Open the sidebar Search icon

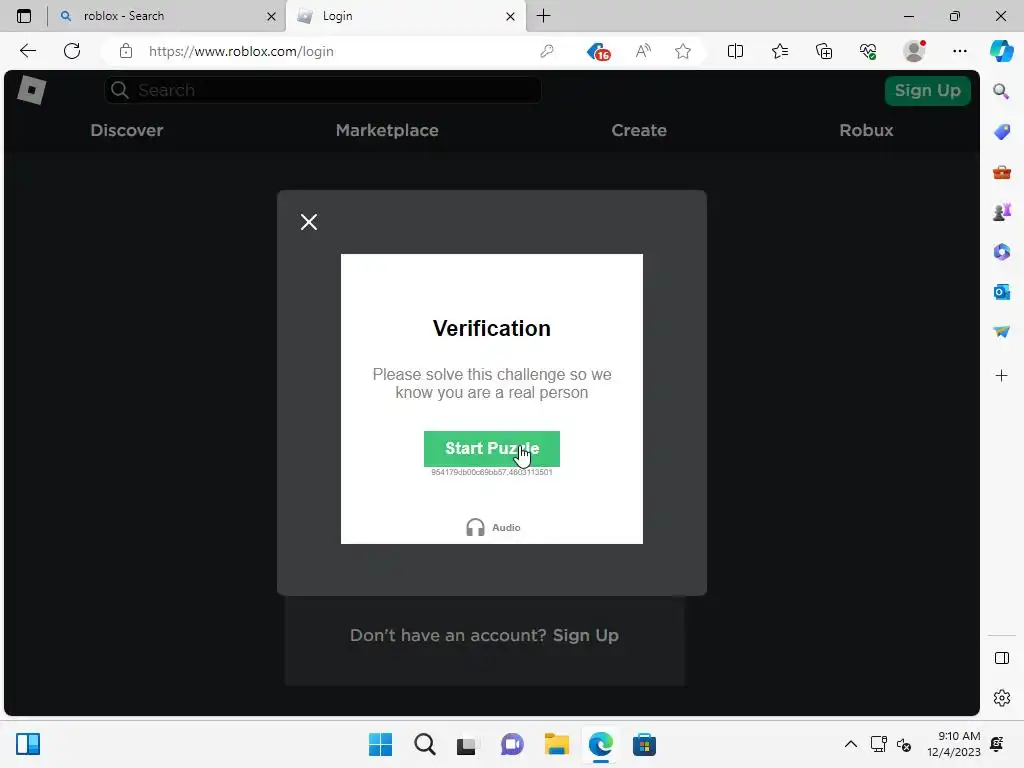point(1001,91)
